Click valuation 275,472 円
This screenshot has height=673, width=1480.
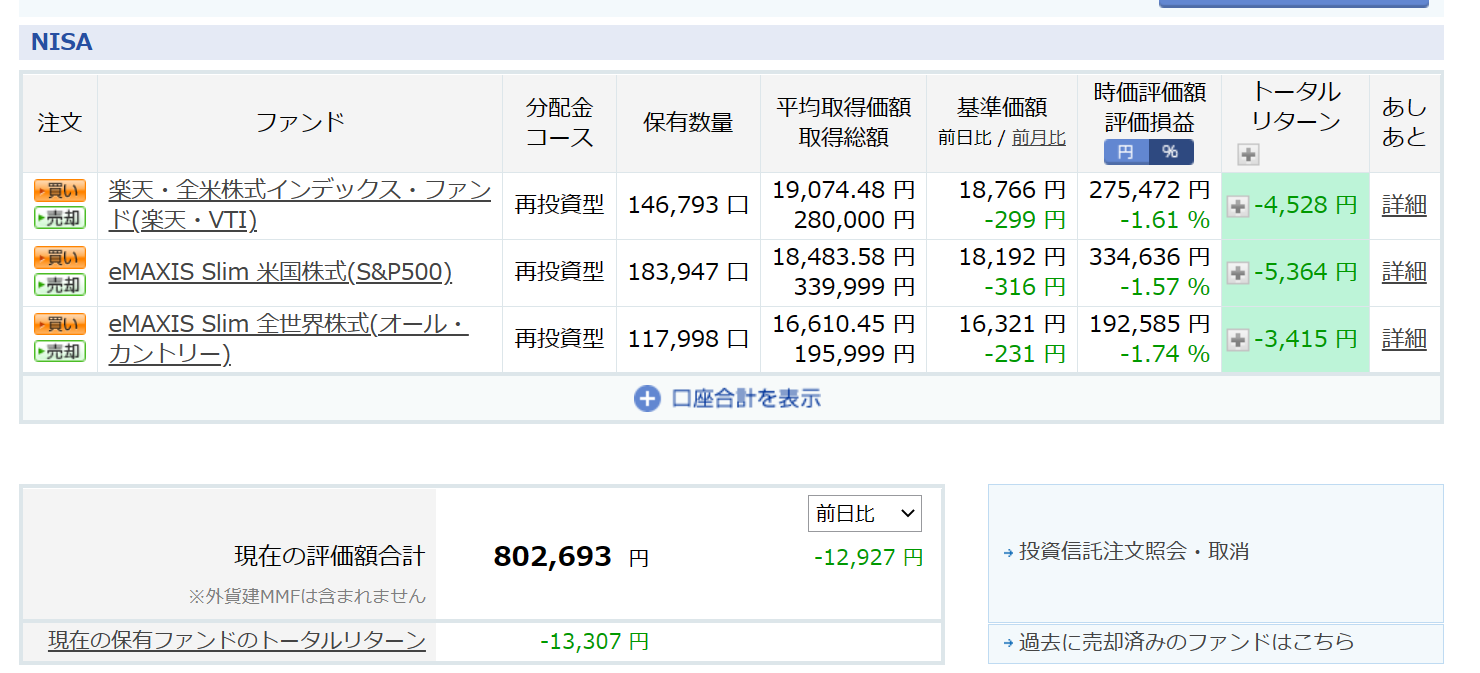(1149, 190)
